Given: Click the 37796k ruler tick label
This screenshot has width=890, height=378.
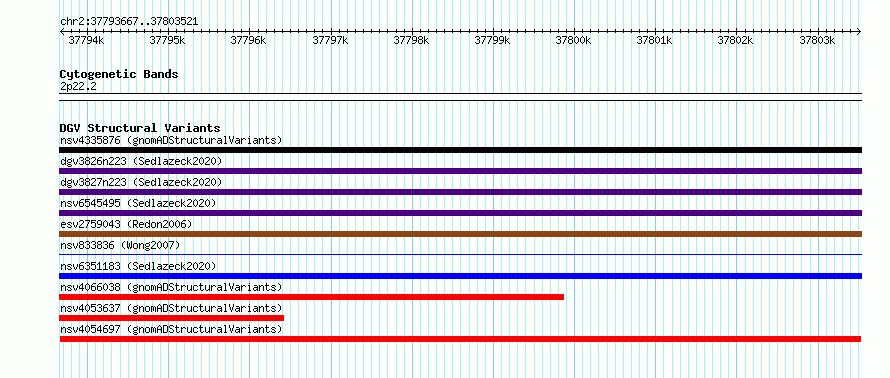Looking at the screenshot, I should [x=249, y=40].
